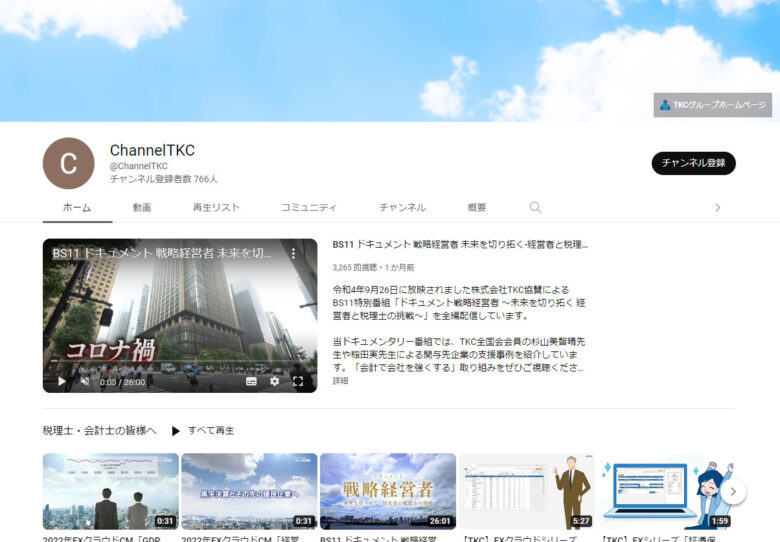Click the チャンネル登録者数 766人 text
Screen dimensions: 780x542
164,179
